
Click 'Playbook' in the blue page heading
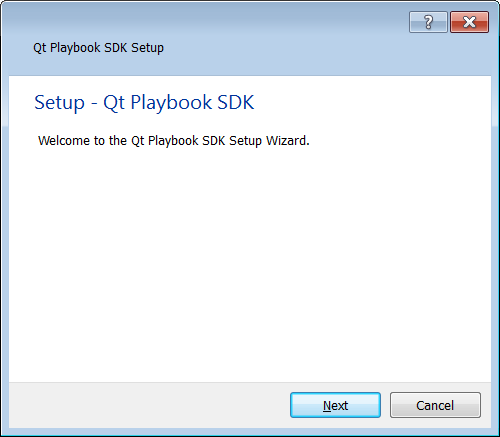click(171, 102)
